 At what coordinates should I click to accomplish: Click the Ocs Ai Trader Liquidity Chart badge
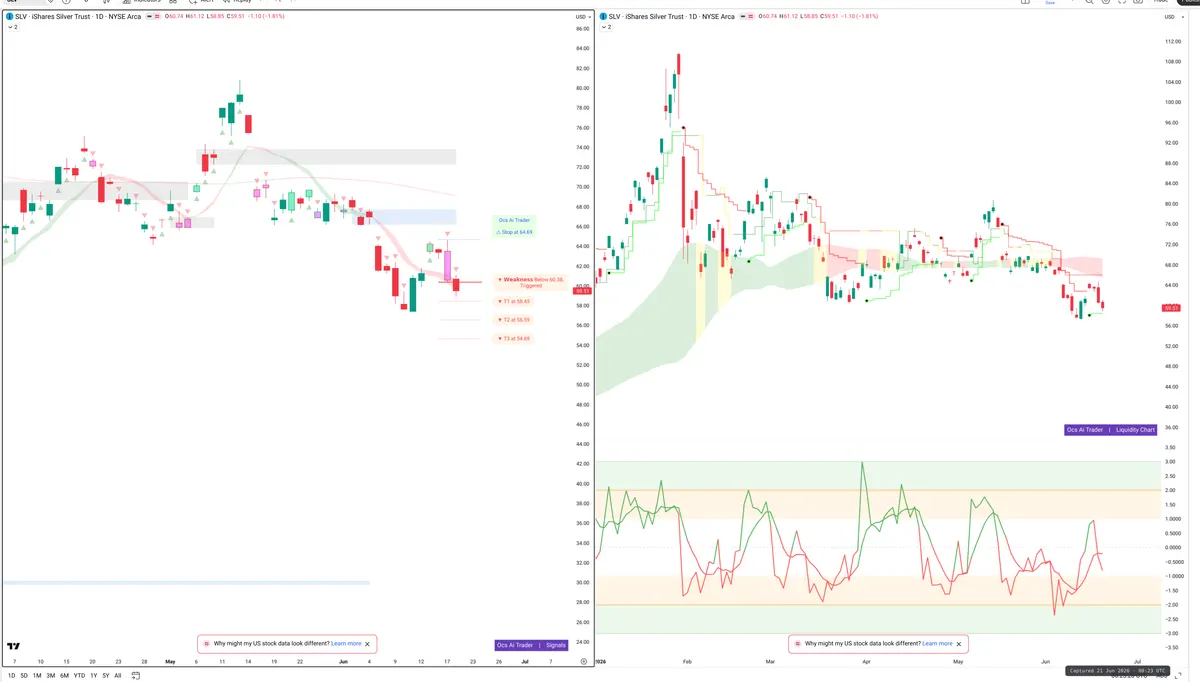click(1111, 430)
